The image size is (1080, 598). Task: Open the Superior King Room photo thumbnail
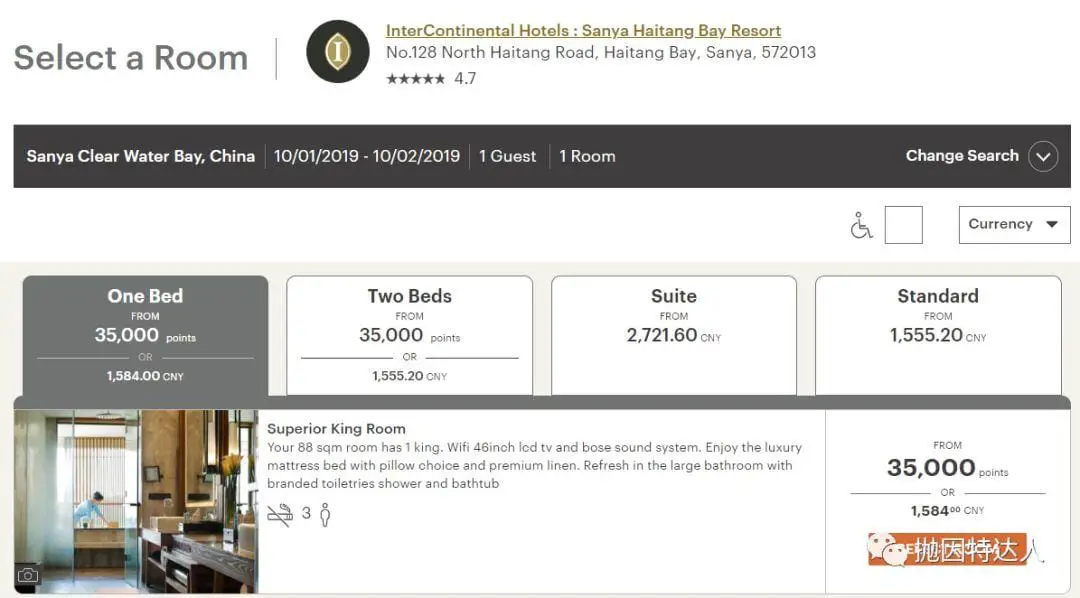pyautogui.click(x=136, y=500)
